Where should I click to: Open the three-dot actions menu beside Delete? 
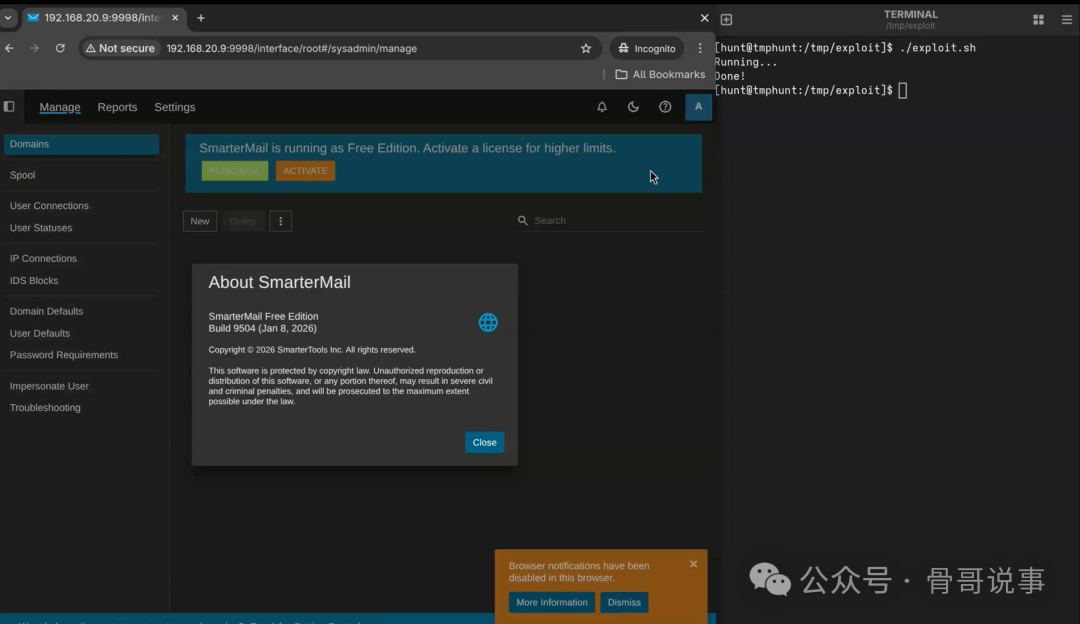tap(280, 220)
